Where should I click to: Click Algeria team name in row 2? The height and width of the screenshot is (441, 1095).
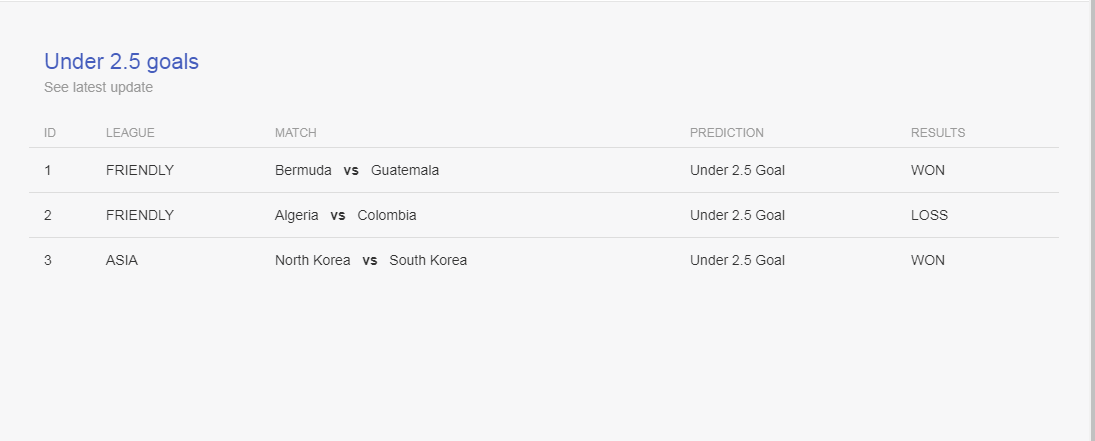297,215
